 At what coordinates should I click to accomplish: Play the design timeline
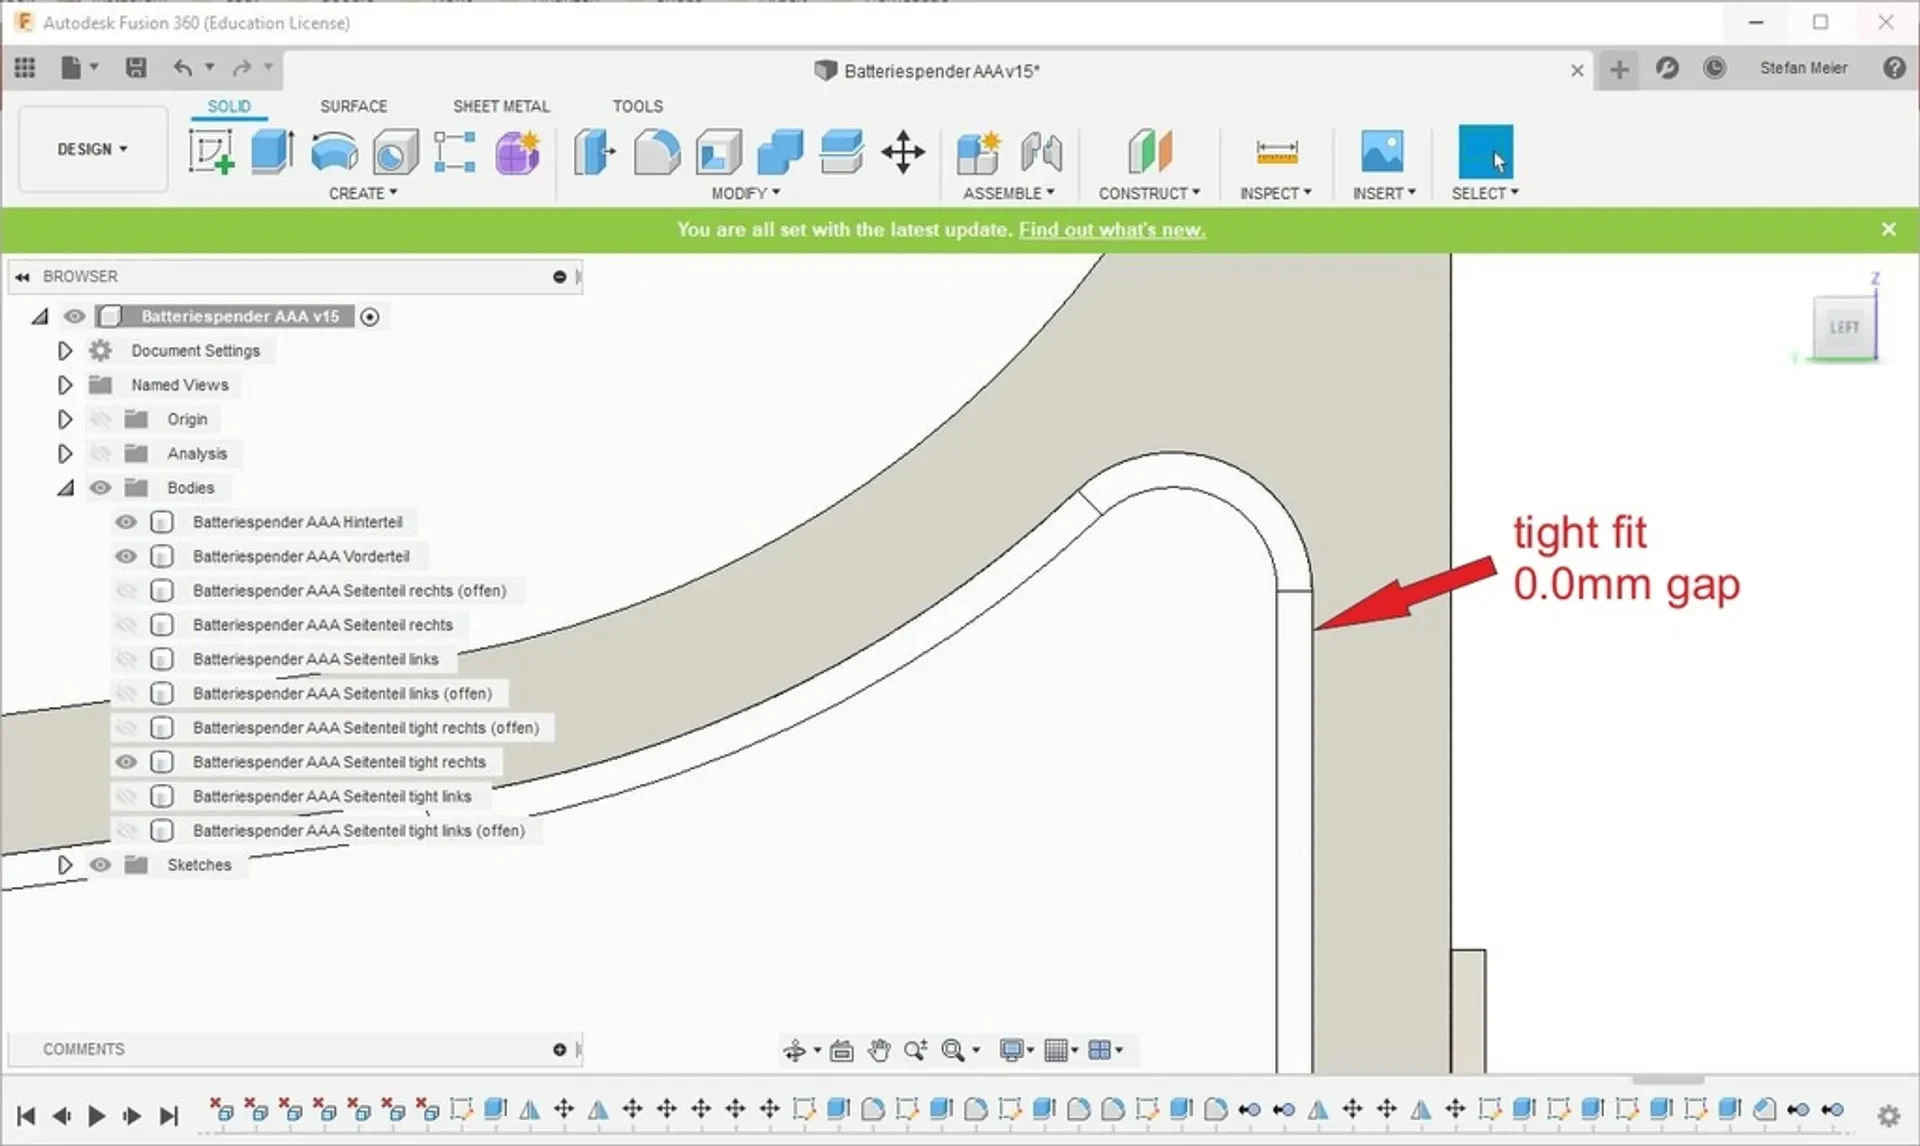point(96,1116)
